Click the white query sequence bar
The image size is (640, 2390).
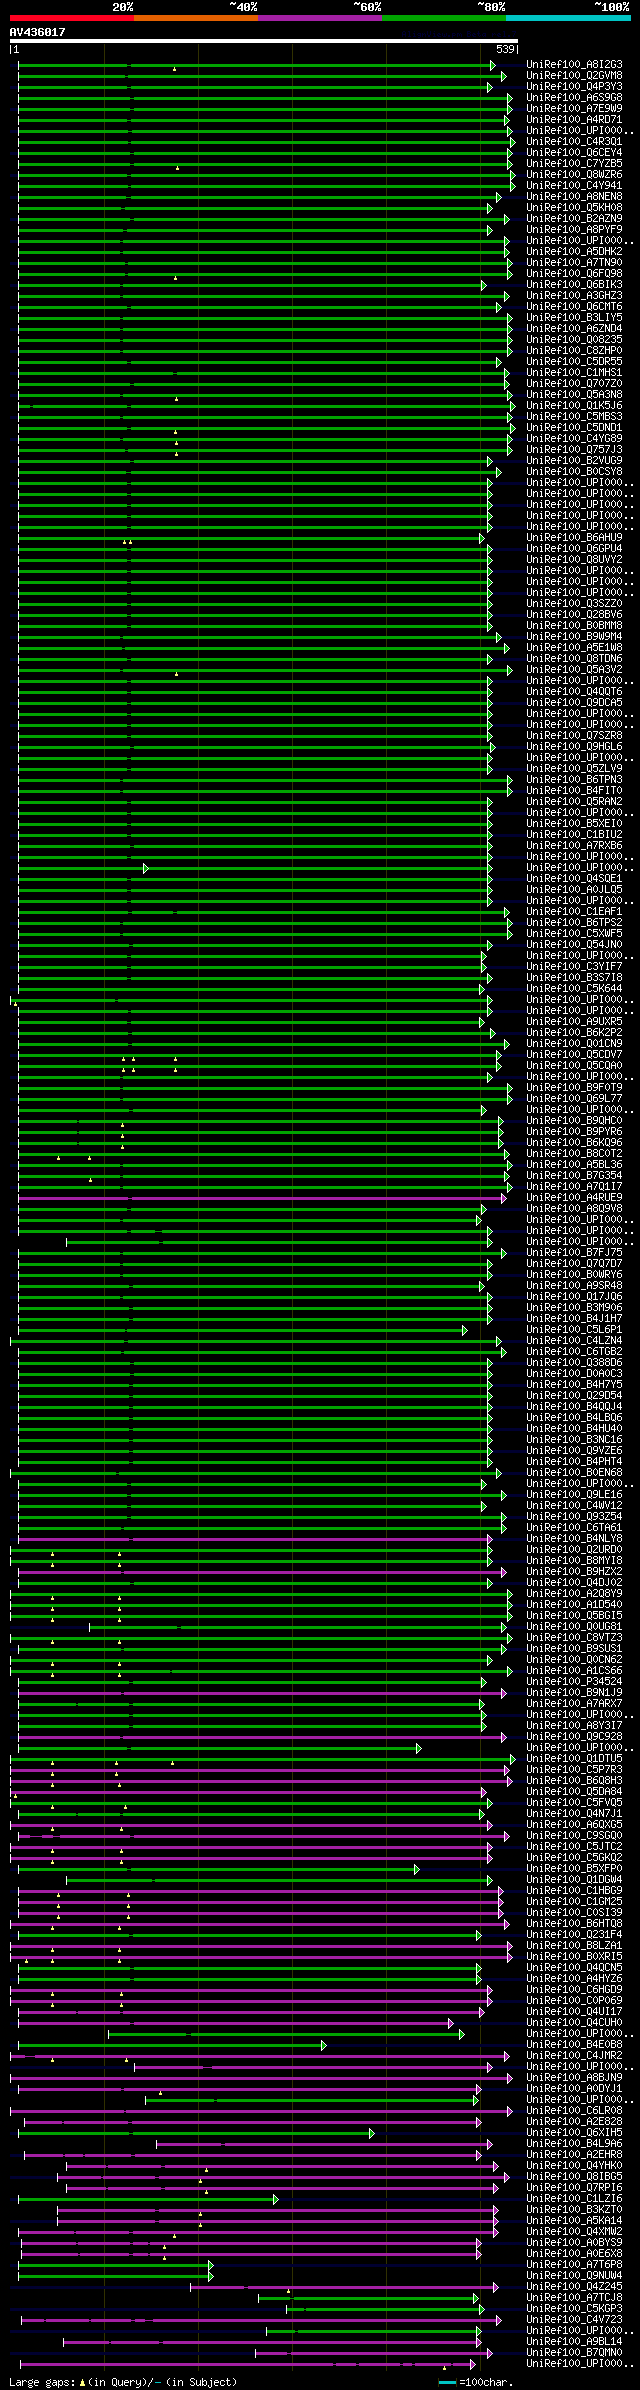point(264,41)
